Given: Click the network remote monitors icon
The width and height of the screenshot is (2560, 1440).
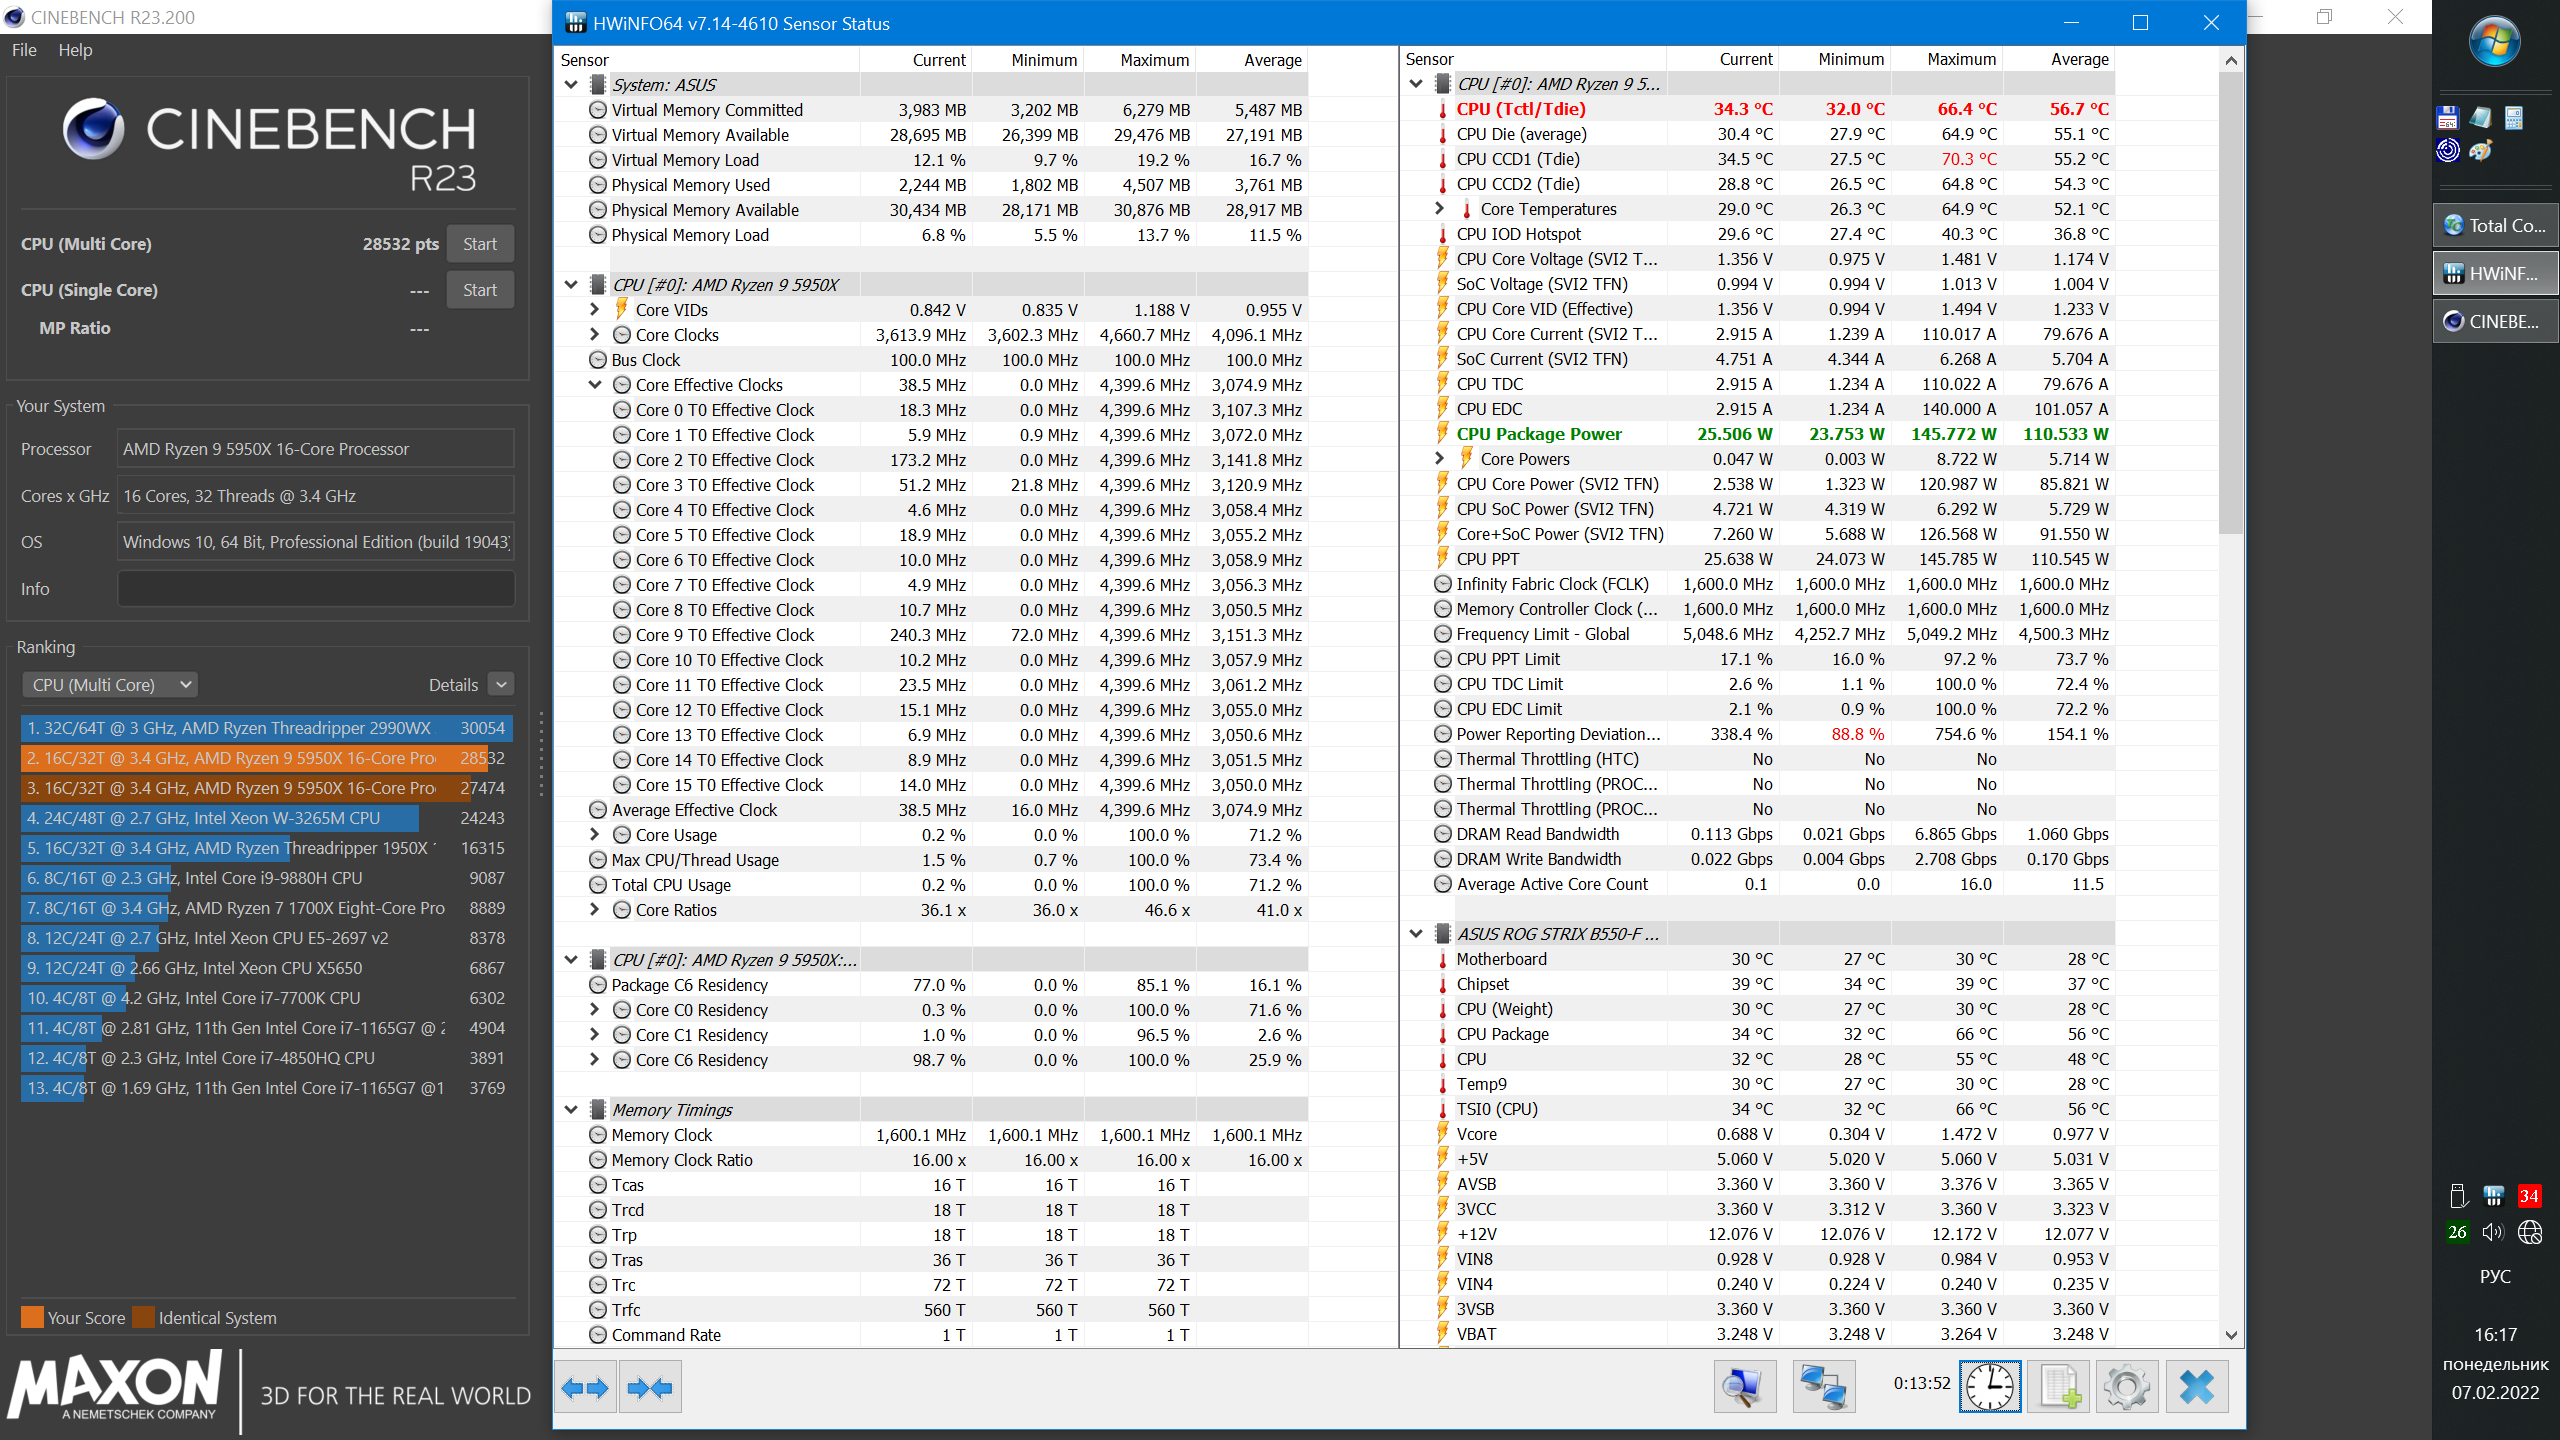Looking at the screenshot, I should (x=1823, y=1387).
